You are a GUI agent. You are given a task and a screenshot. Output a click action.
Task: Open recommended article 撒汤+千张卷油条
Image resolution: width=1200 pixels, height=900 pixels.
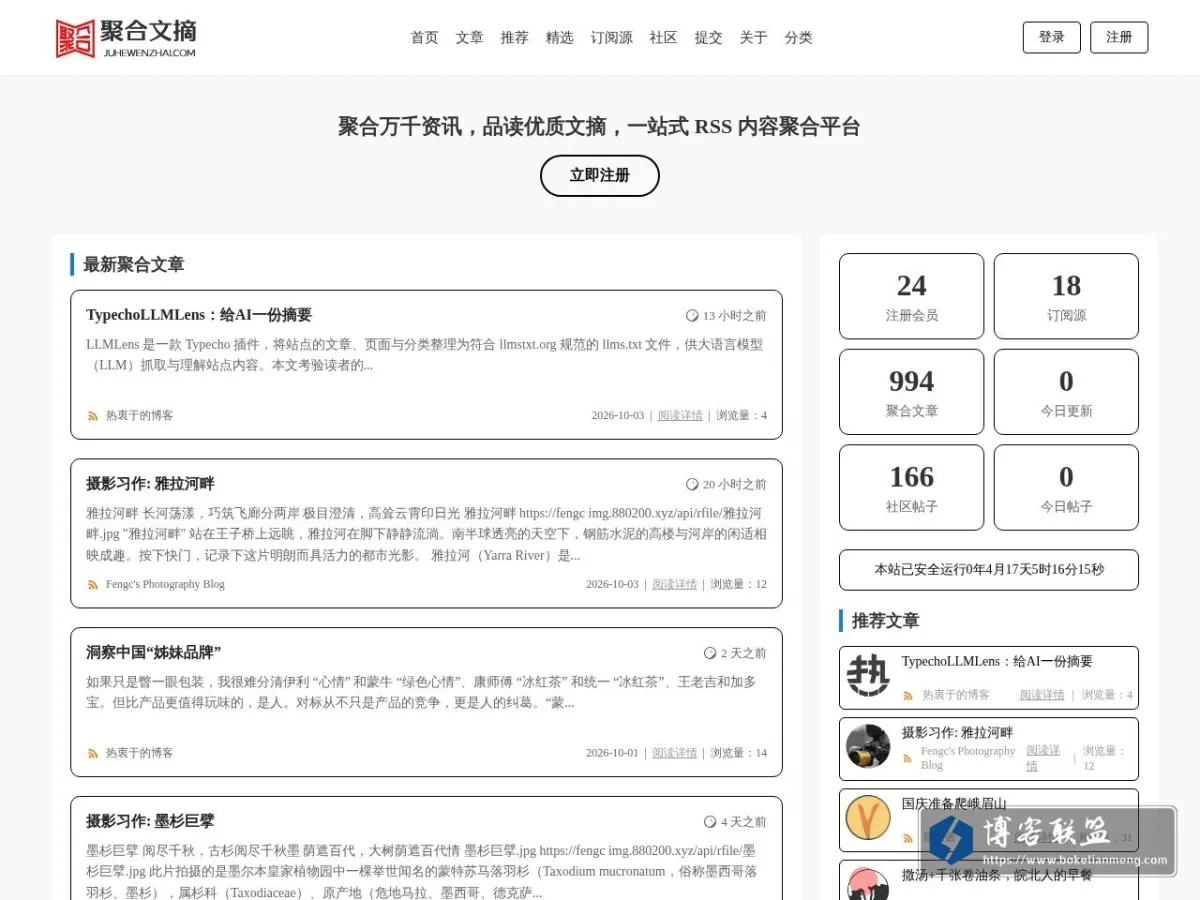pos(997,875)
